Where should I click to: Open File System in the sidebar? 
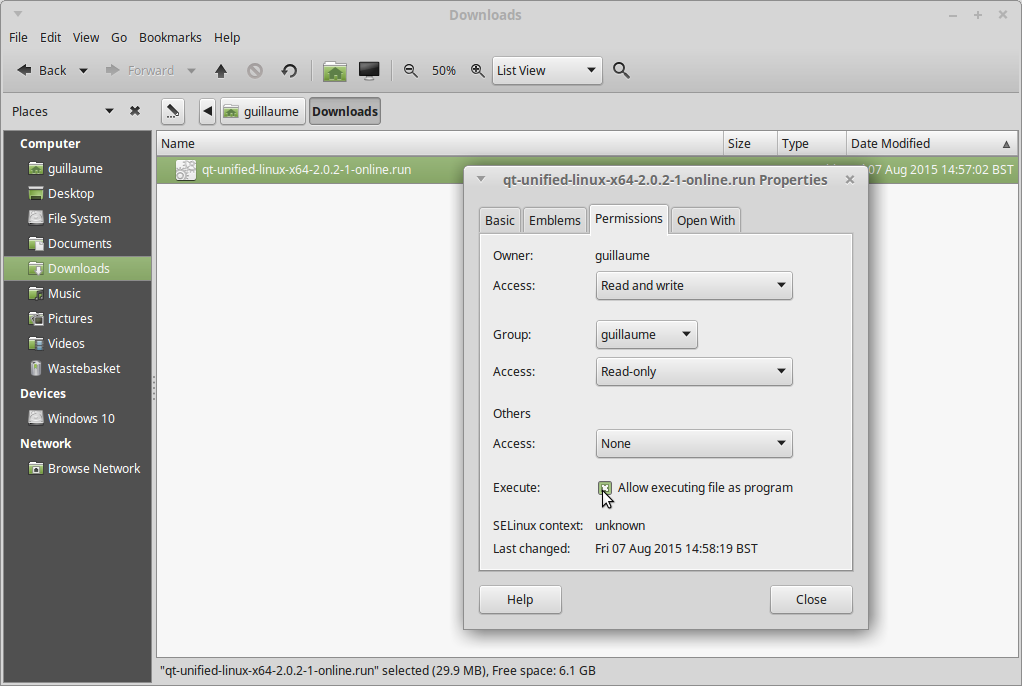(78, 218)
